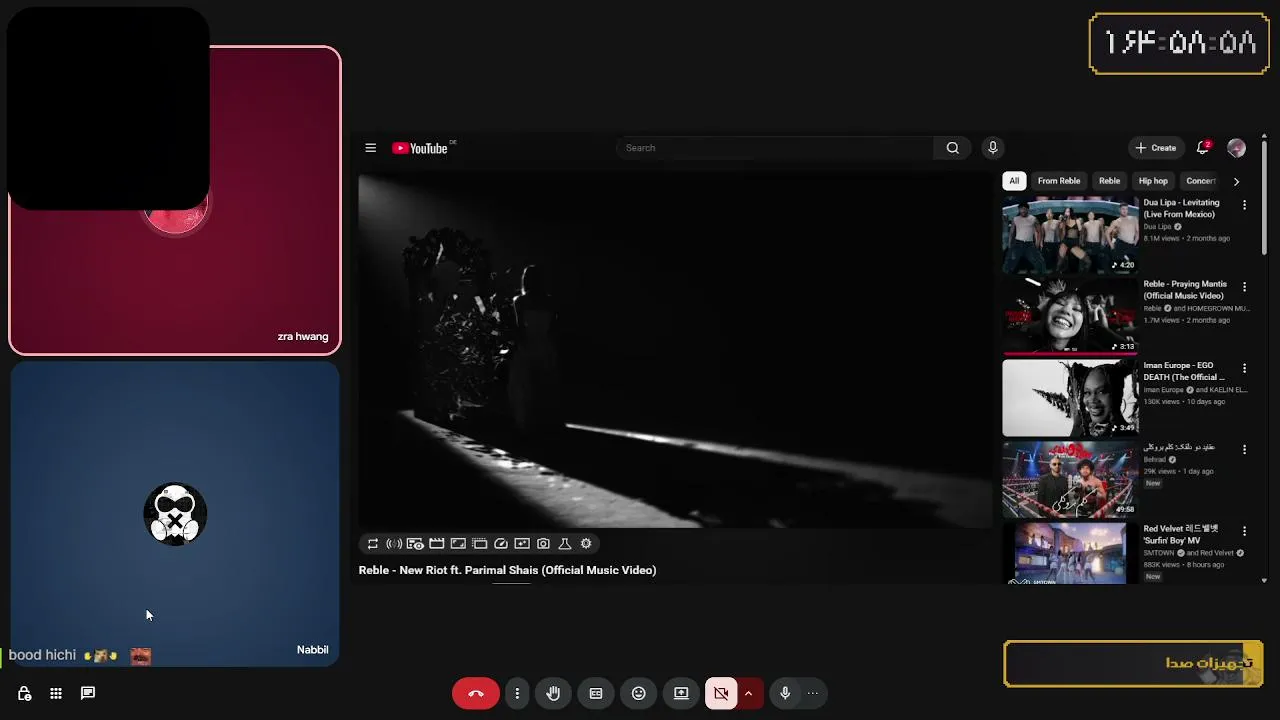Open the 'Iman Europe - EGO DEATH' title link
Viewport: 1280px width, 720px height.
1184,371
